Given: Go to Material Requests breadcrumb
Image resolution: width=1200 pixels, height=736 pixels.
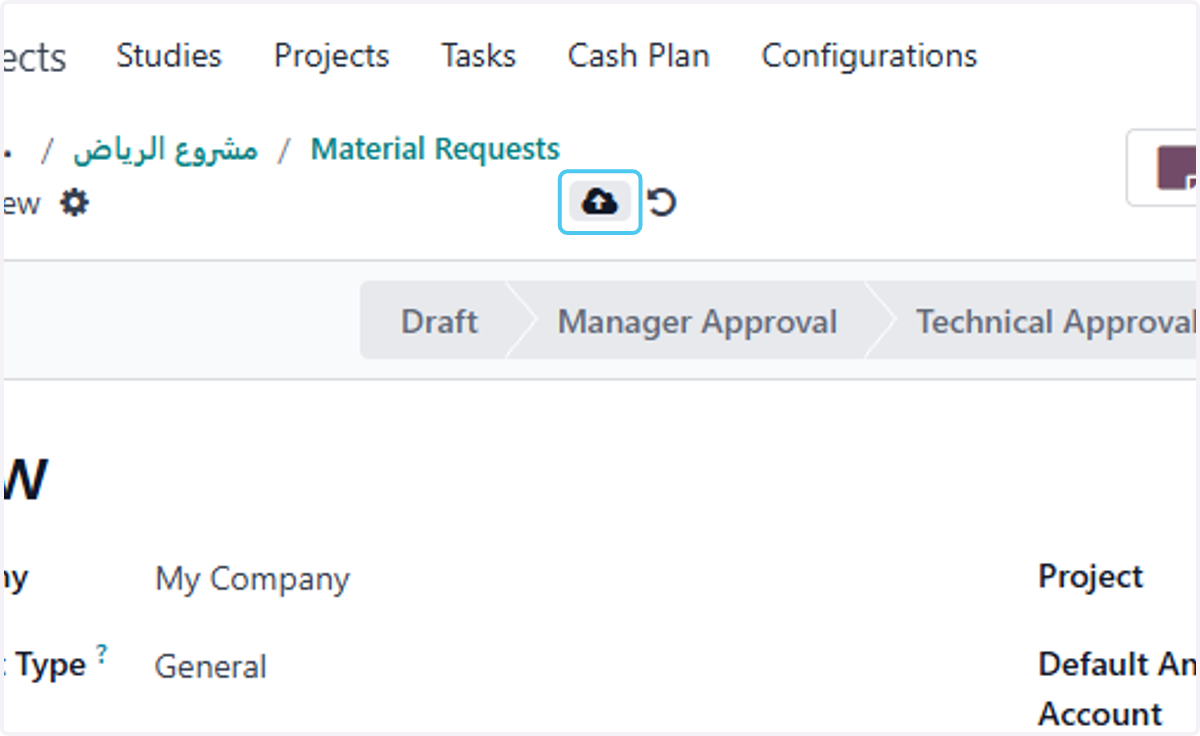Looking at the screenshot, I should pyautogui.click(x=435, y=150).
